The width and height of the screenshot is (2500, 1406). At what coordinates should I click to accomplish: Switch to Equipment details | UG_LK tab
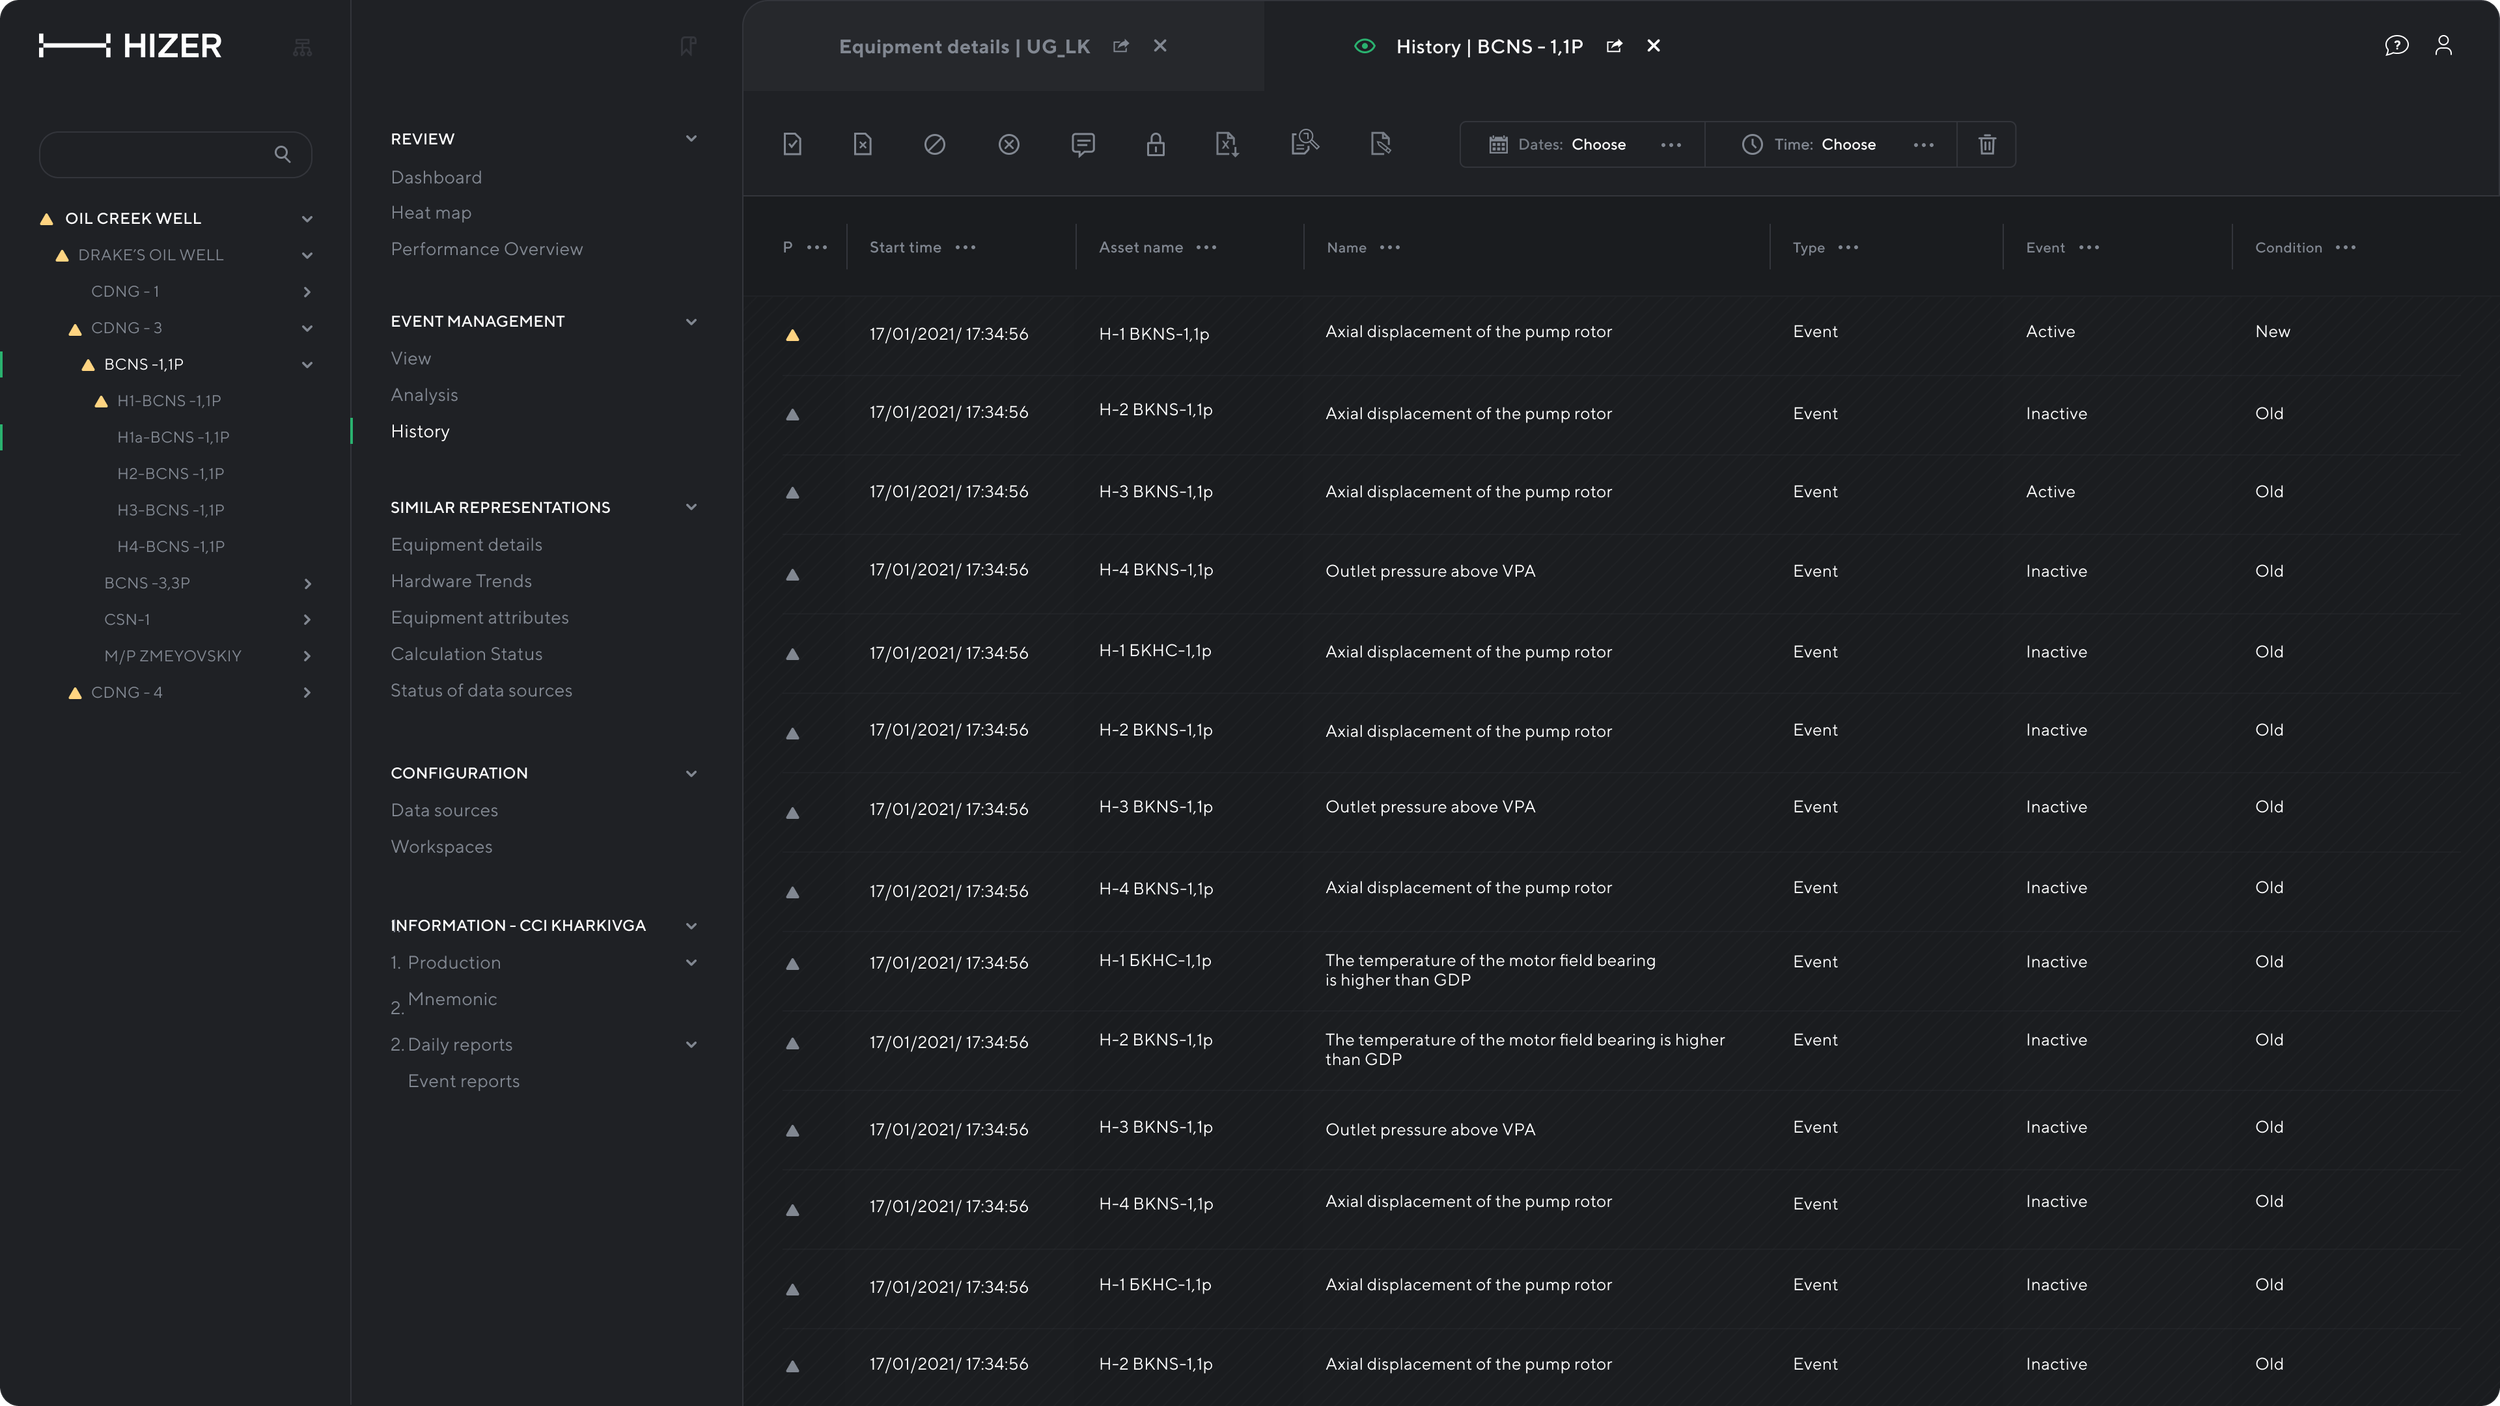[x=964, y=47]
